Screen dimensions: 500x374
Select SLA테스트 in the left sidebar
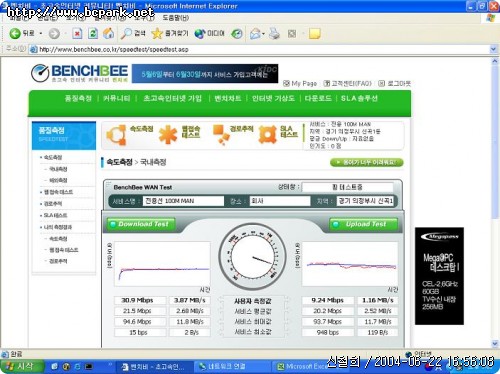point(55,215)
